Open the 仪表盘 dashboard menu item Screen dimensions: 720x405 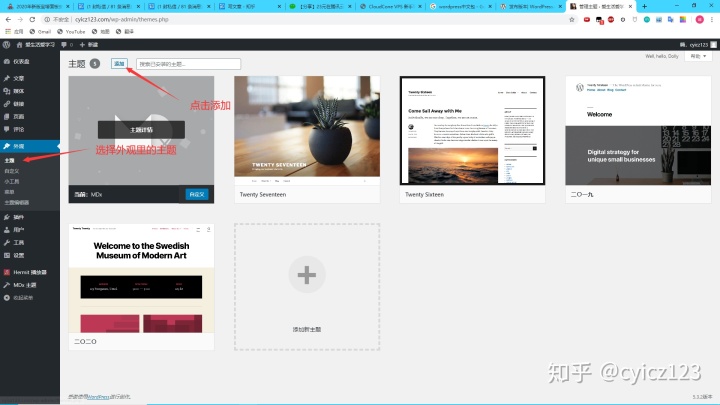pyautogui.click(x=20, y=60)
